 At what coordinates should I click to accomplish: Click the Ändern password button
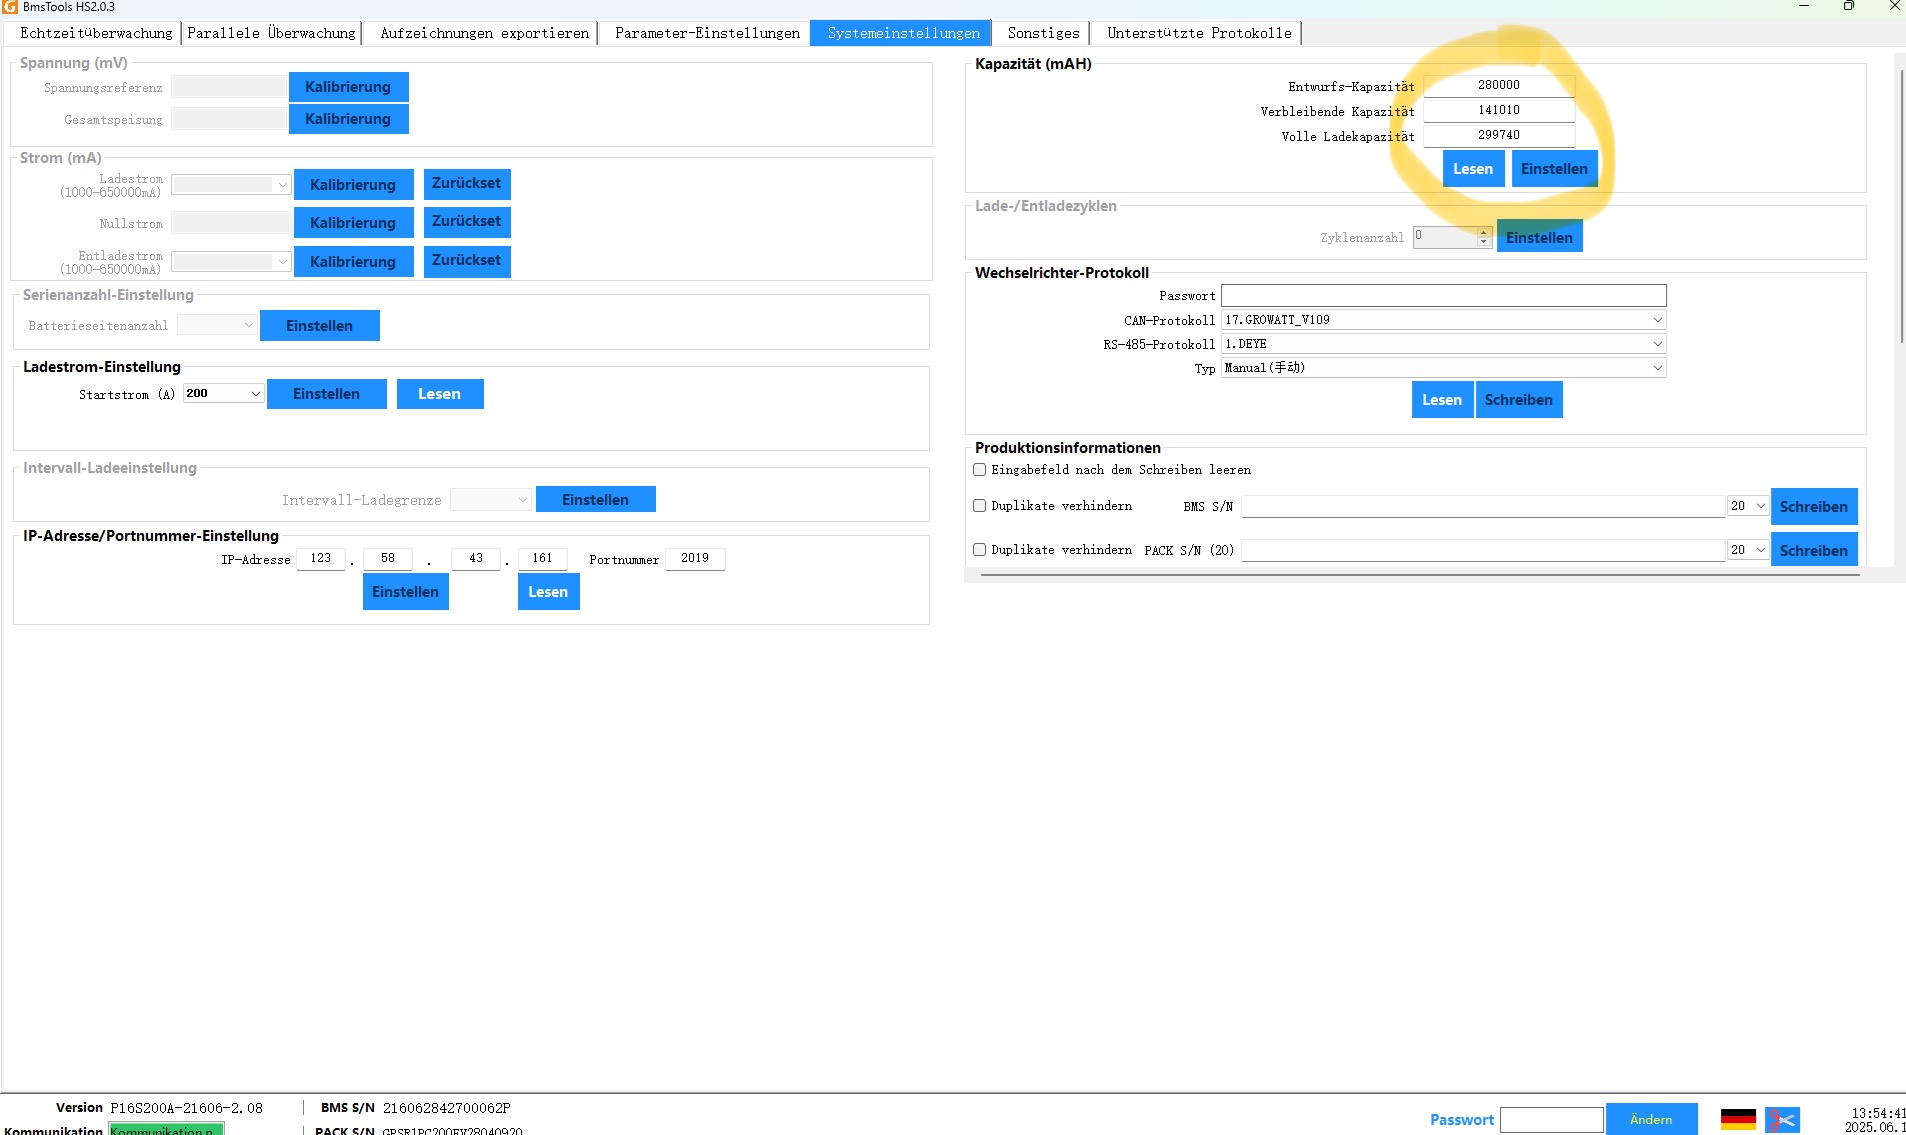[x=1651, y=1120]
